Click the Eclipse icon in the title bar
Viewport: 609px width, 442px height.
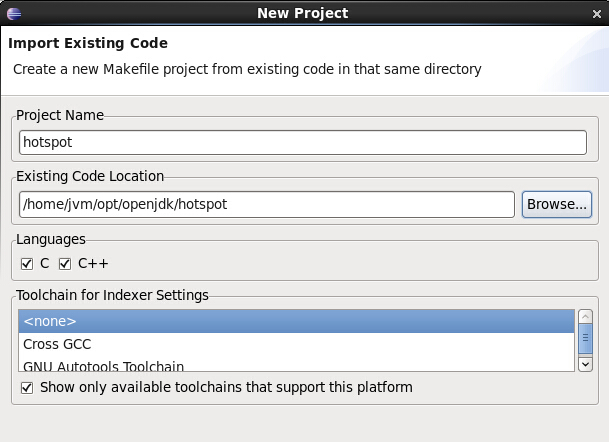point(12,13)
